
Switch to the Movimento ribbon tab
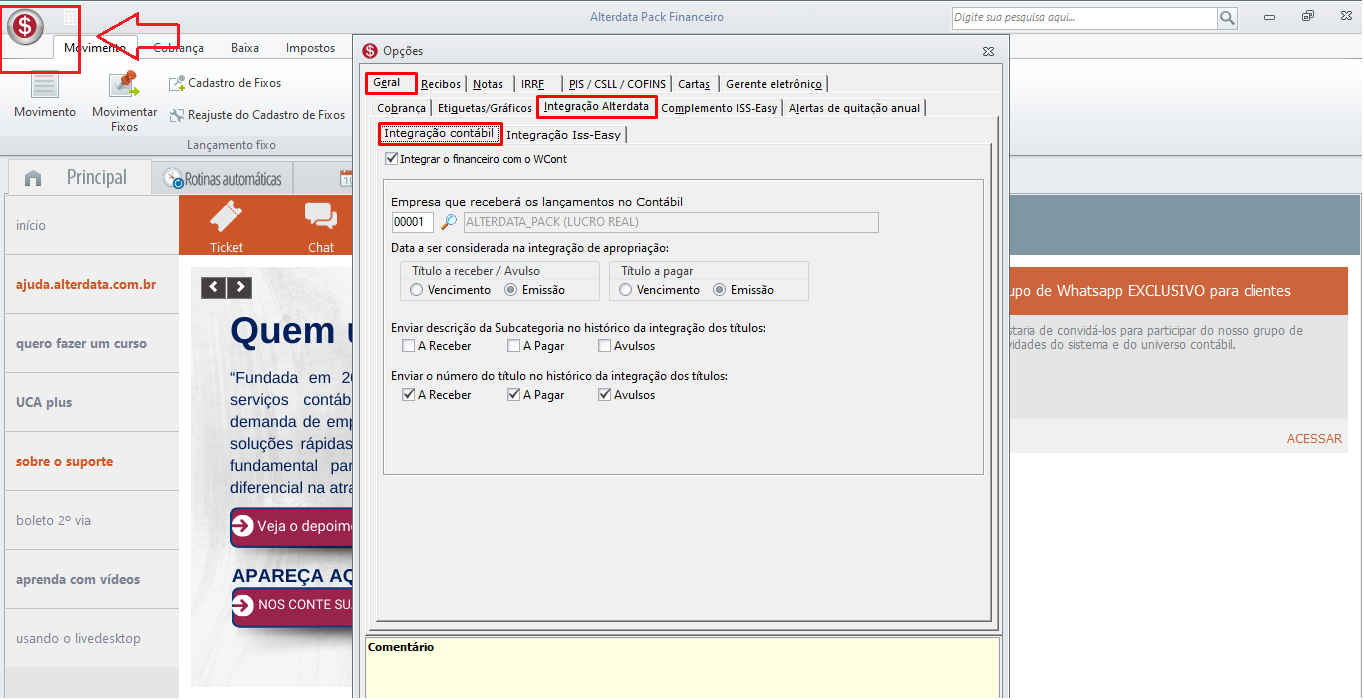pos(95,48)
